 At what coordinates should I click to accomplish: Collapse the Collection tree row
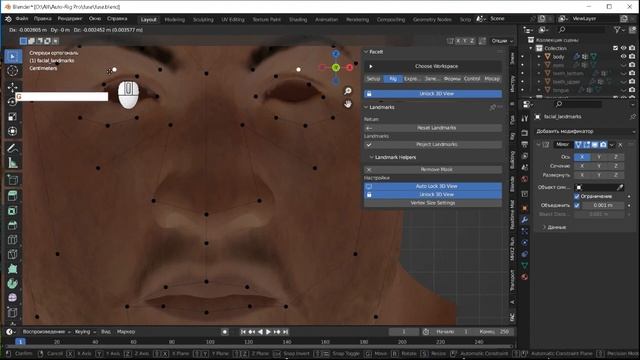[x=531, y=48]
